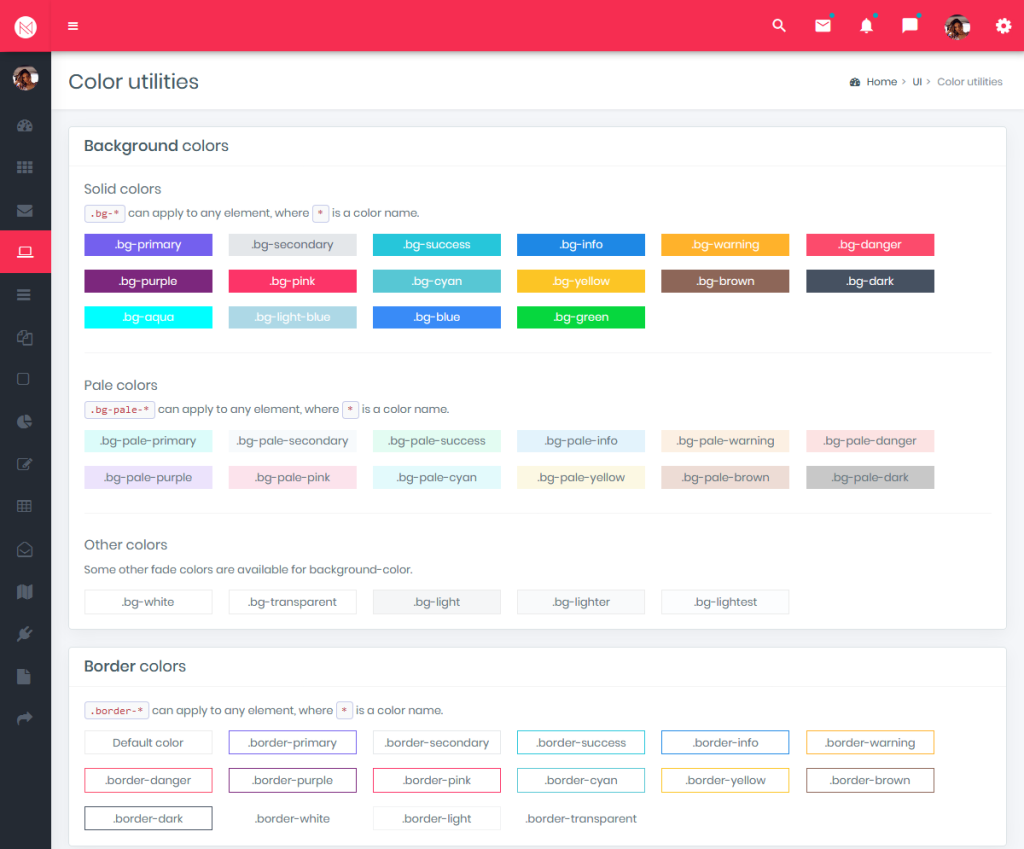
Task: Click the .border-primary button
Action: 292,742
